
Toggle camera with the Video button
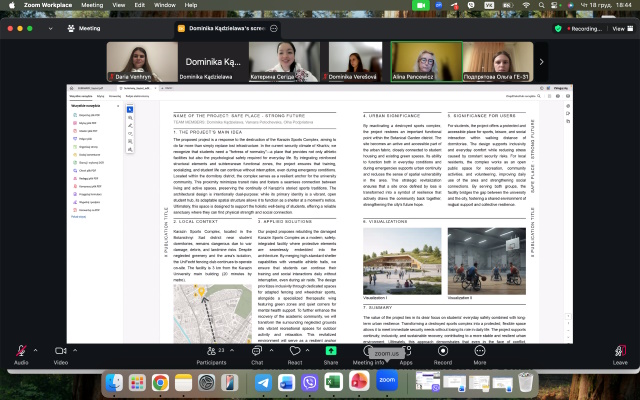pyautogui.click(x=61, y=353)
